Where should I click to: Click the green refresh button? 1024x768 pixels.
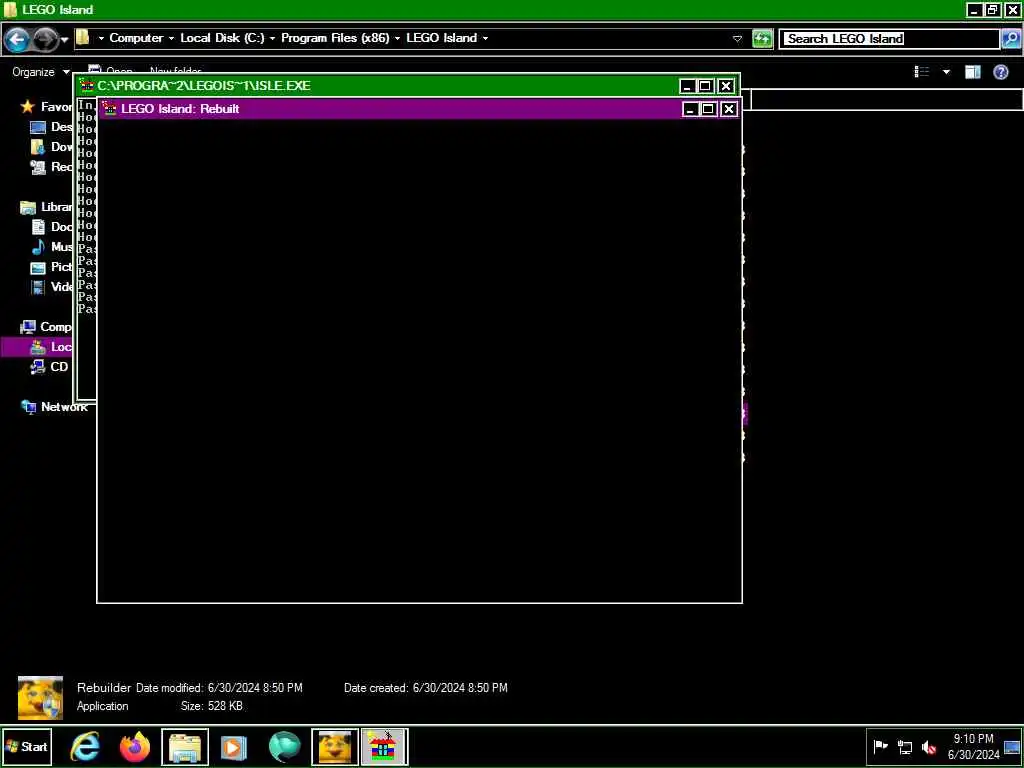click(x=762, y=39)
